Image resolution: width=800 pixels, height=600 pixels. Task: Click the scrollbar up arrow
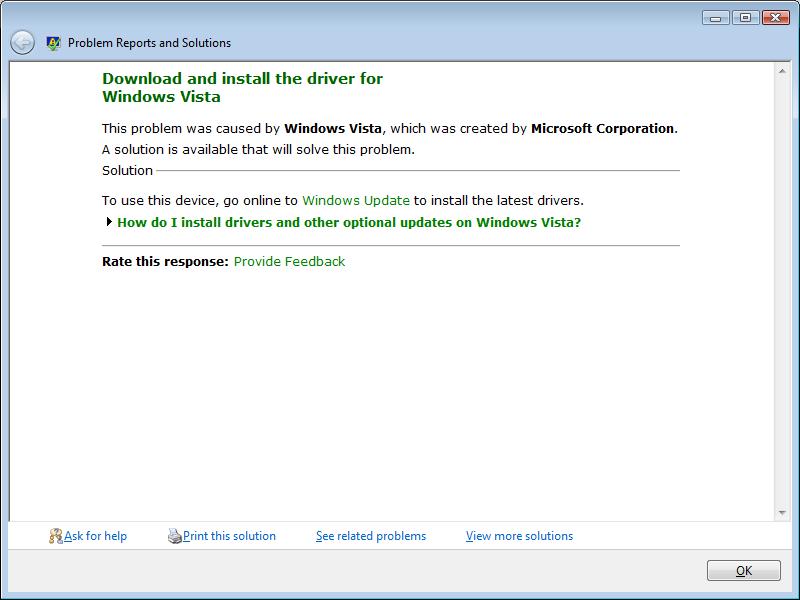click(x=782, y=71)
